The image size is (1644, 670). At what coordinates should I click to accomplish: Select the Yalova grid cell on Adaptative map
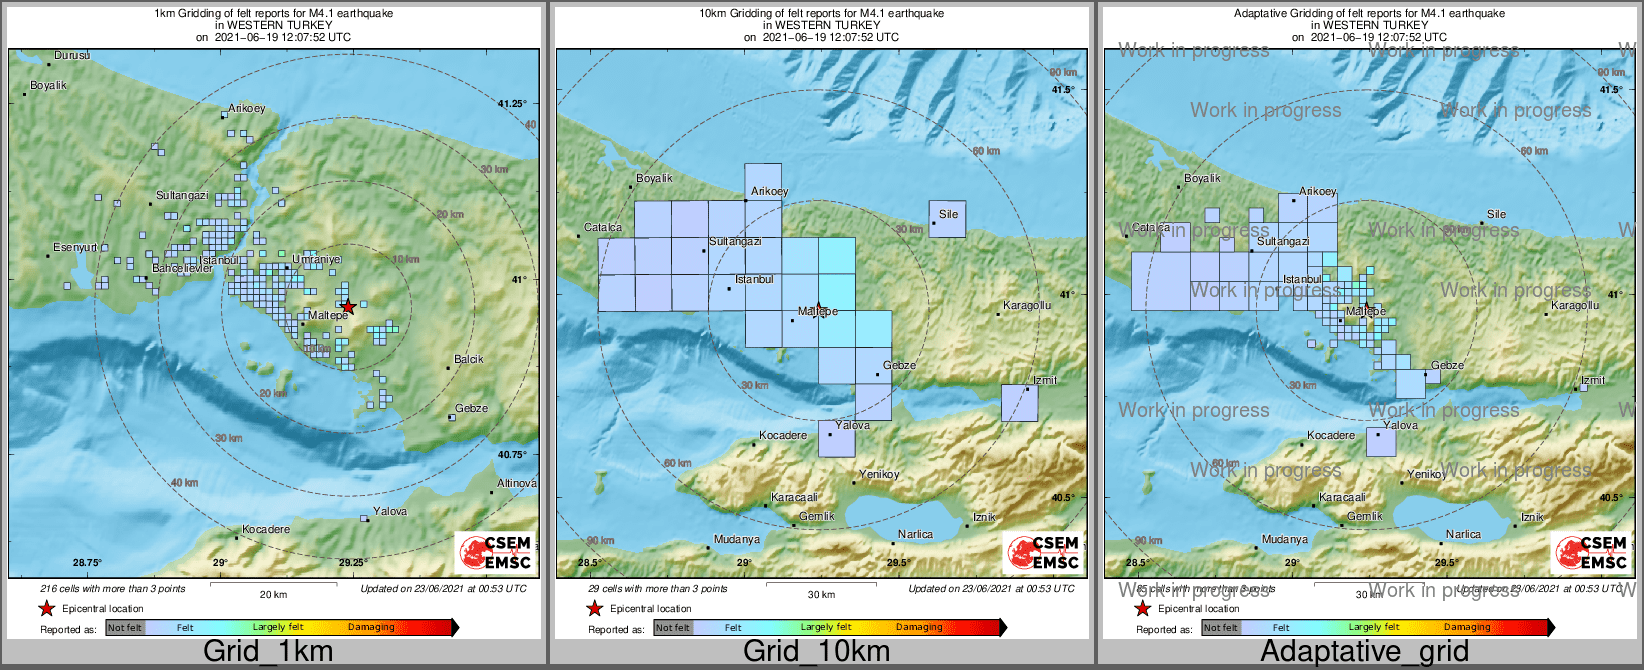coord(1381,442)
